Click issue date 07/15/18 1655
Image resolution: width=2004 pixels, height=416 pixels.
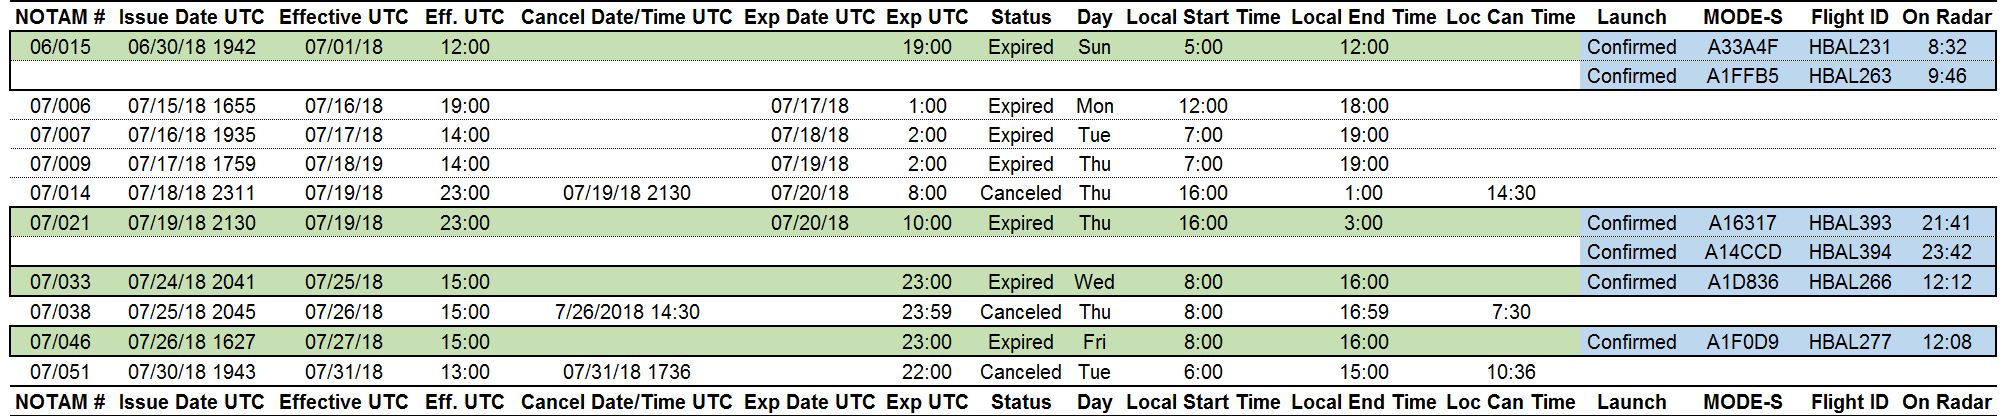coord(191,106)
